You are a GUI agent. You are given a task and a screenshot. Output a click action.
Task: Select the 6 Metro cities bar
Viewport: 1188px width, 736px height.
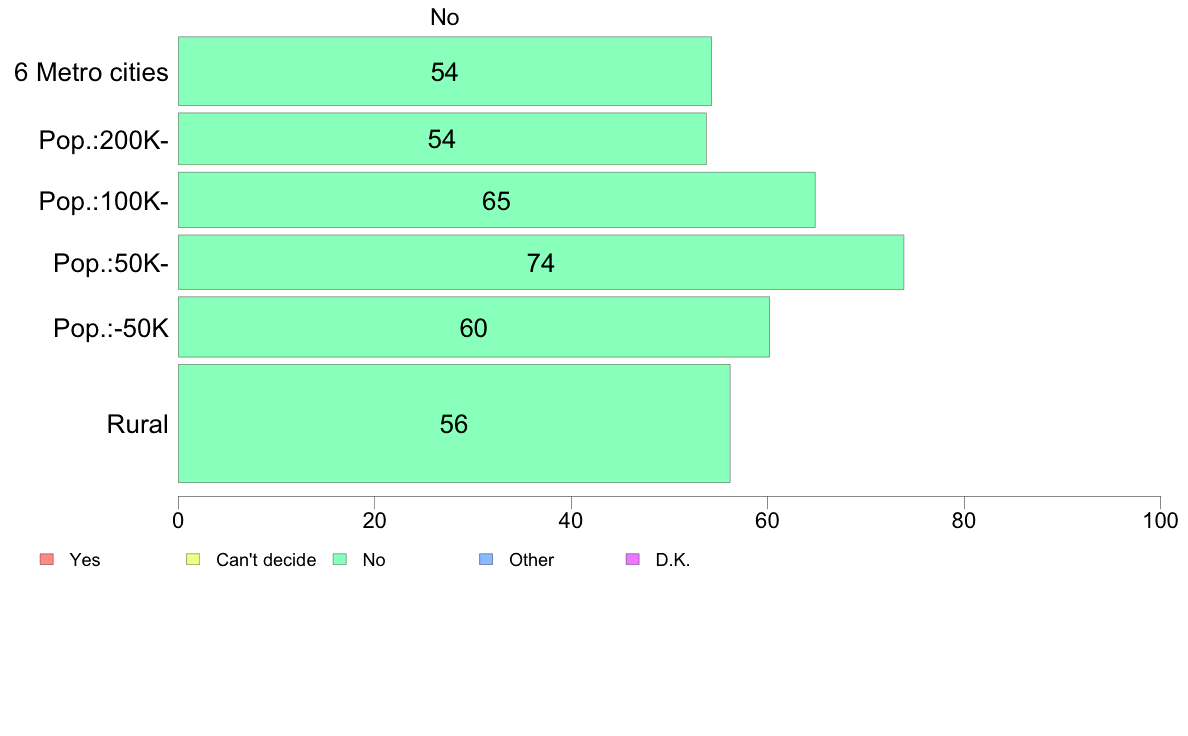point(445,71)
